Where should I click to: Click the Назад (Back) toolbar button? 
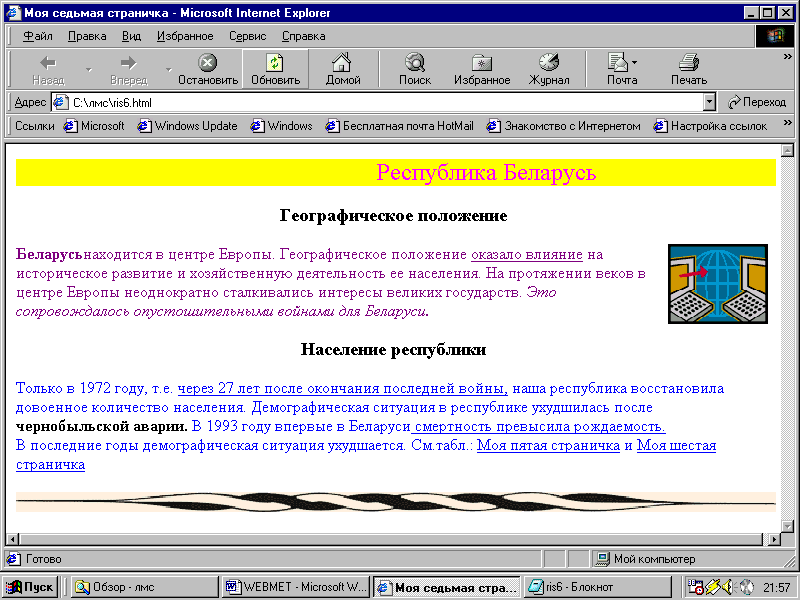click(48, 69)
